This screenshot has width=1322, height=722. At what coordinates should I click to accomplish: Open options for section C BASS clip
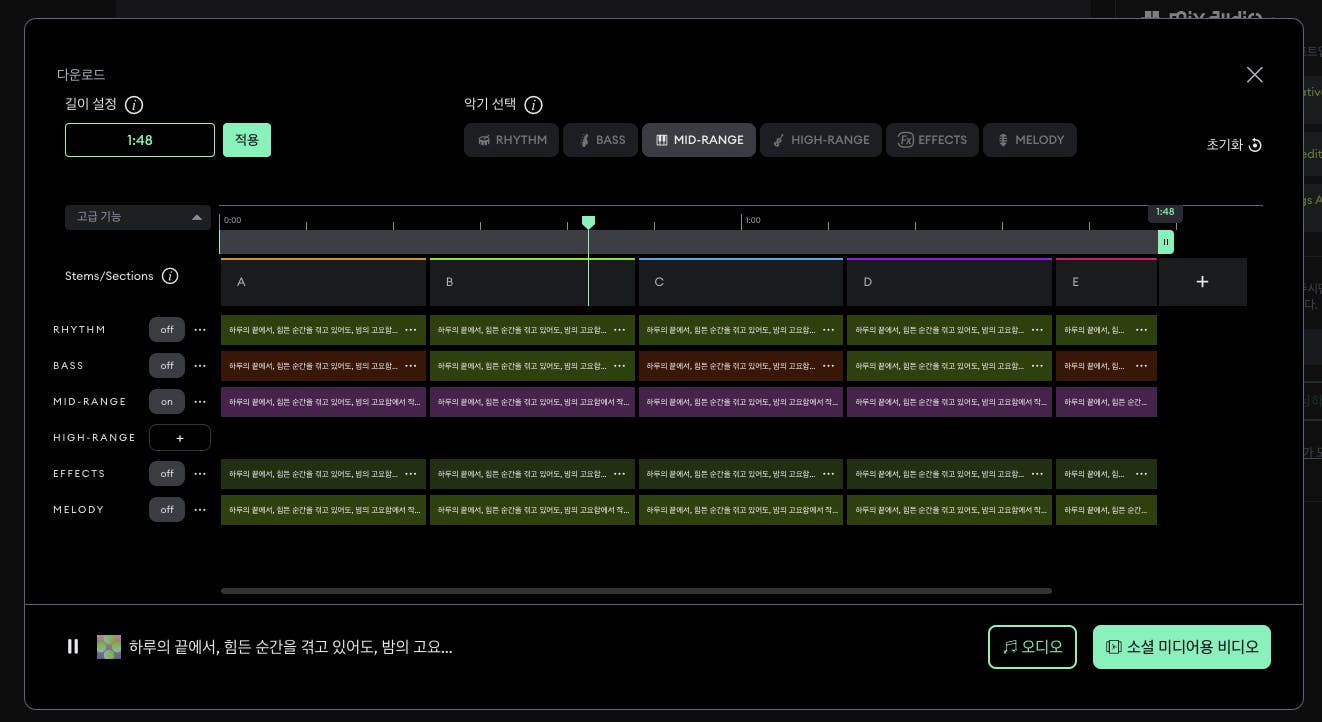(828, 366)
